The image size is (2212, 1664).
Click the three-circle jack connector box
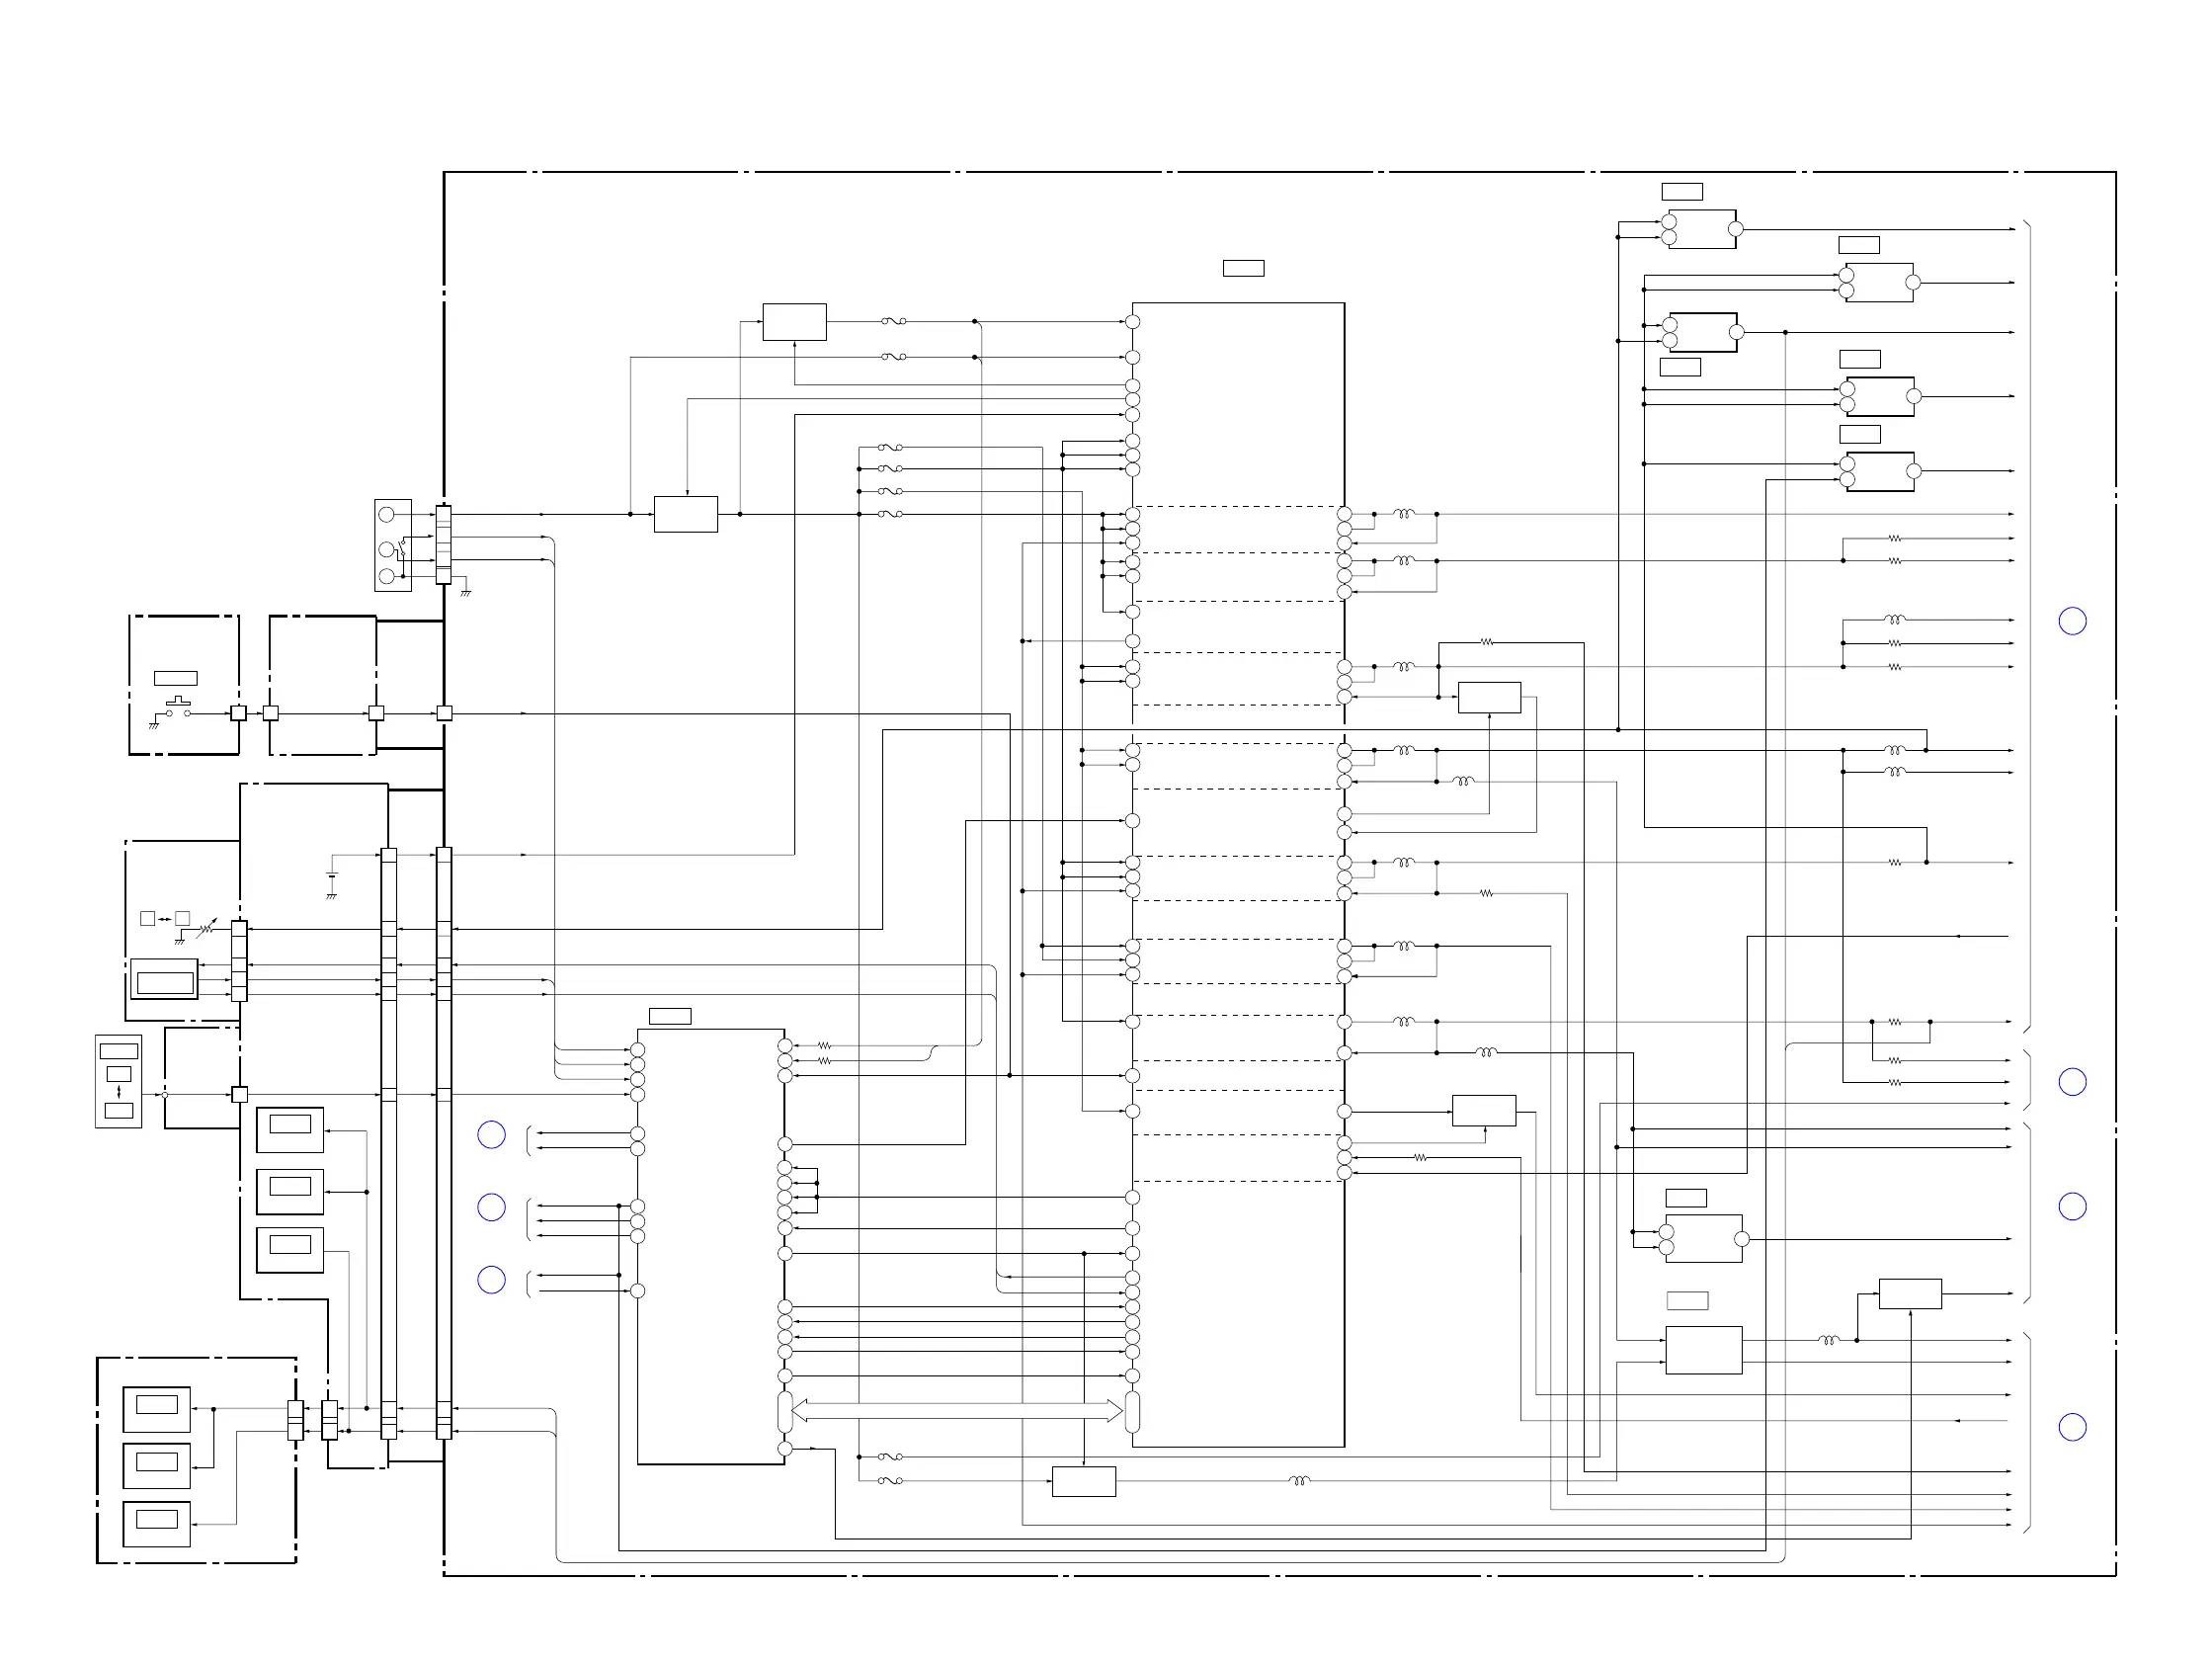pyautogui.click(x=393, y=546)
